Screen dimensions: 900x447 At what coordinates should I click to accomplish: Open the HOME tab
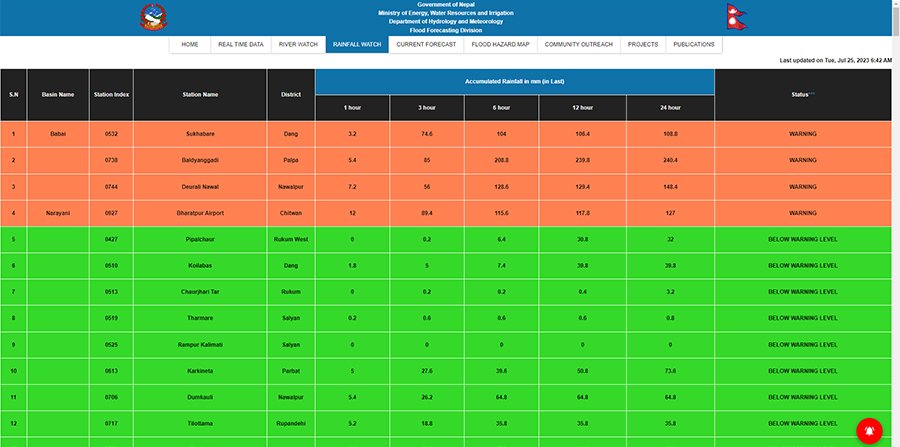[190, 45]
